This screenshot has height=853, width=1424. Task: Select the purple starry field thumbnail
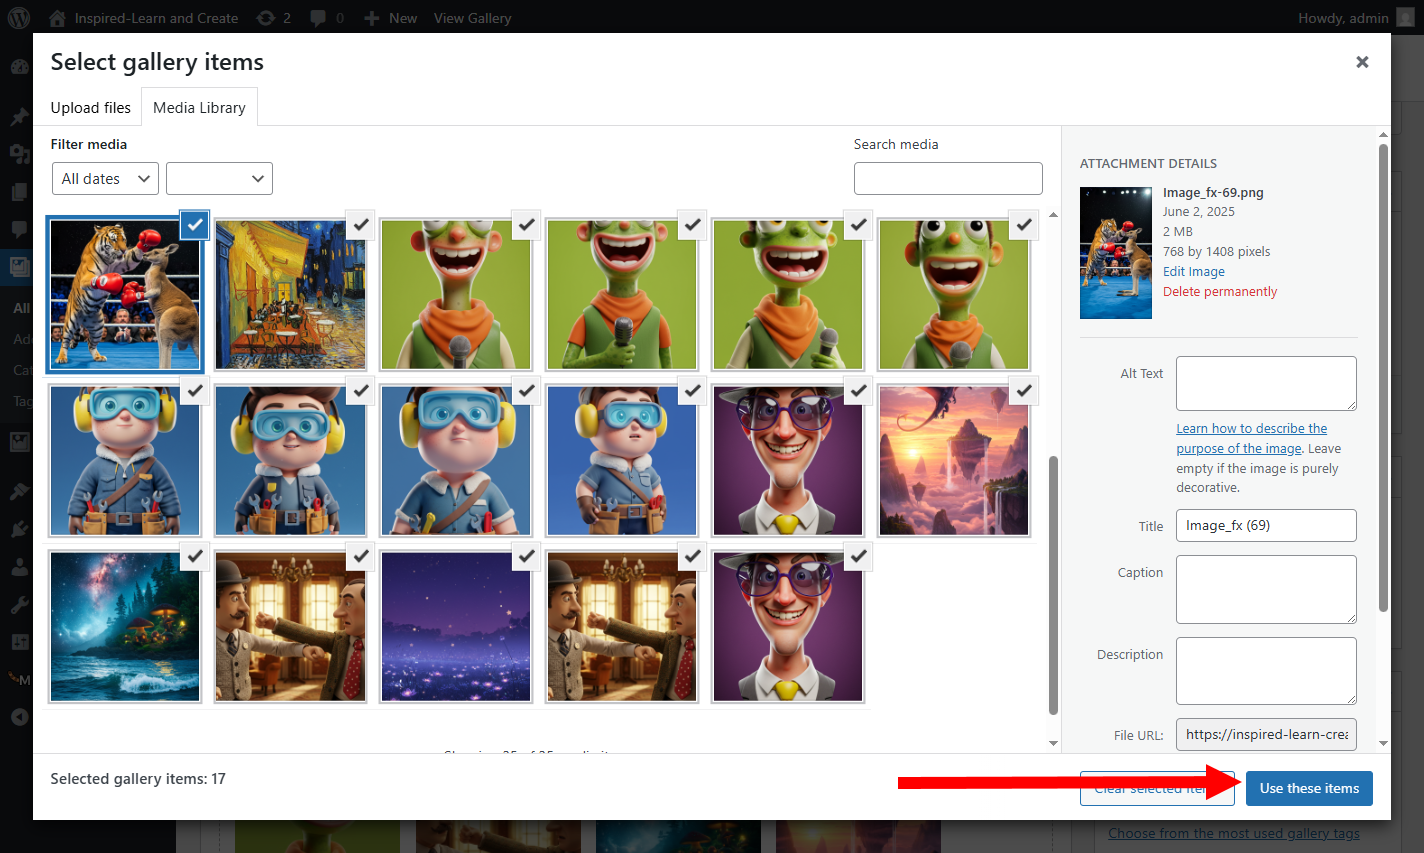pos(456,627)
